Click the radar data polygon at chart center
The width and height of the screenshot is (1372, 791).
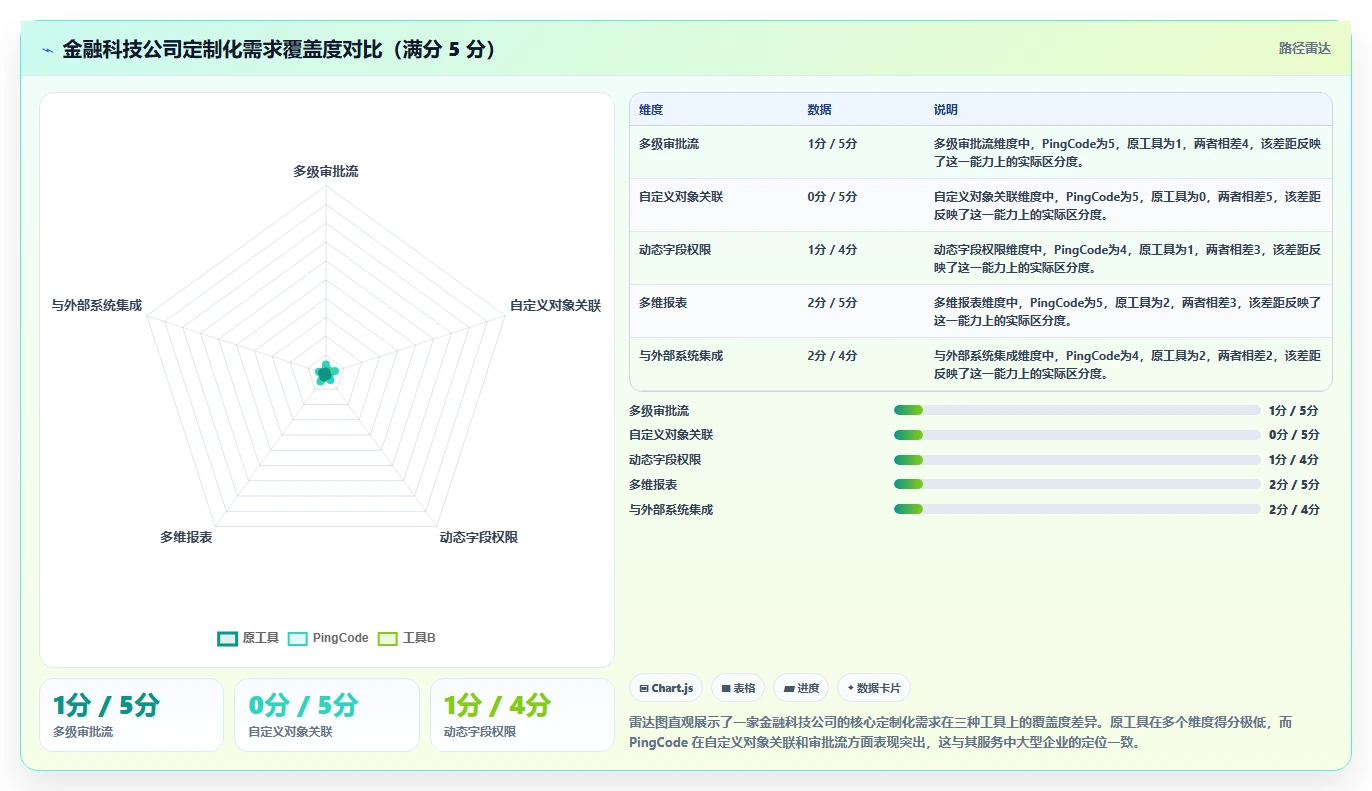tap(326, 373)
